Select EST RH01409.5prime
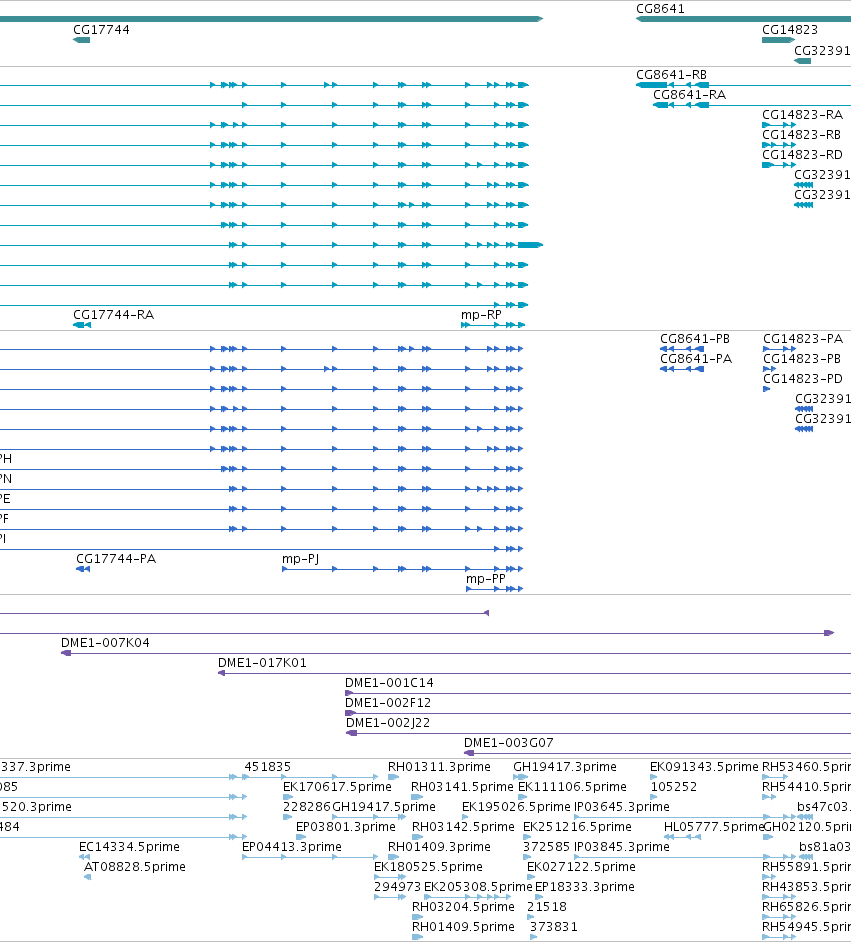The width and height of the screenshot is (851, 942). pos(463,926)
